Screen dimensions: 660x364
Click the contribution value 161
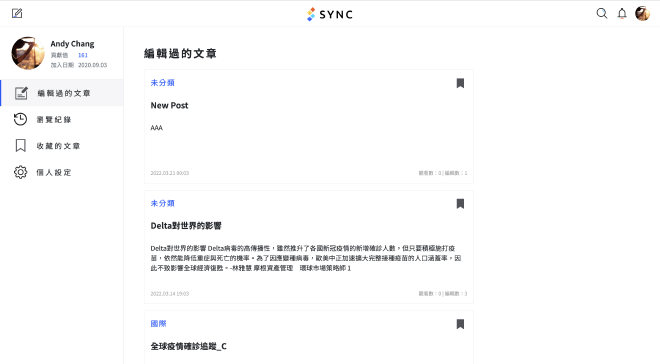coord(83,55)
